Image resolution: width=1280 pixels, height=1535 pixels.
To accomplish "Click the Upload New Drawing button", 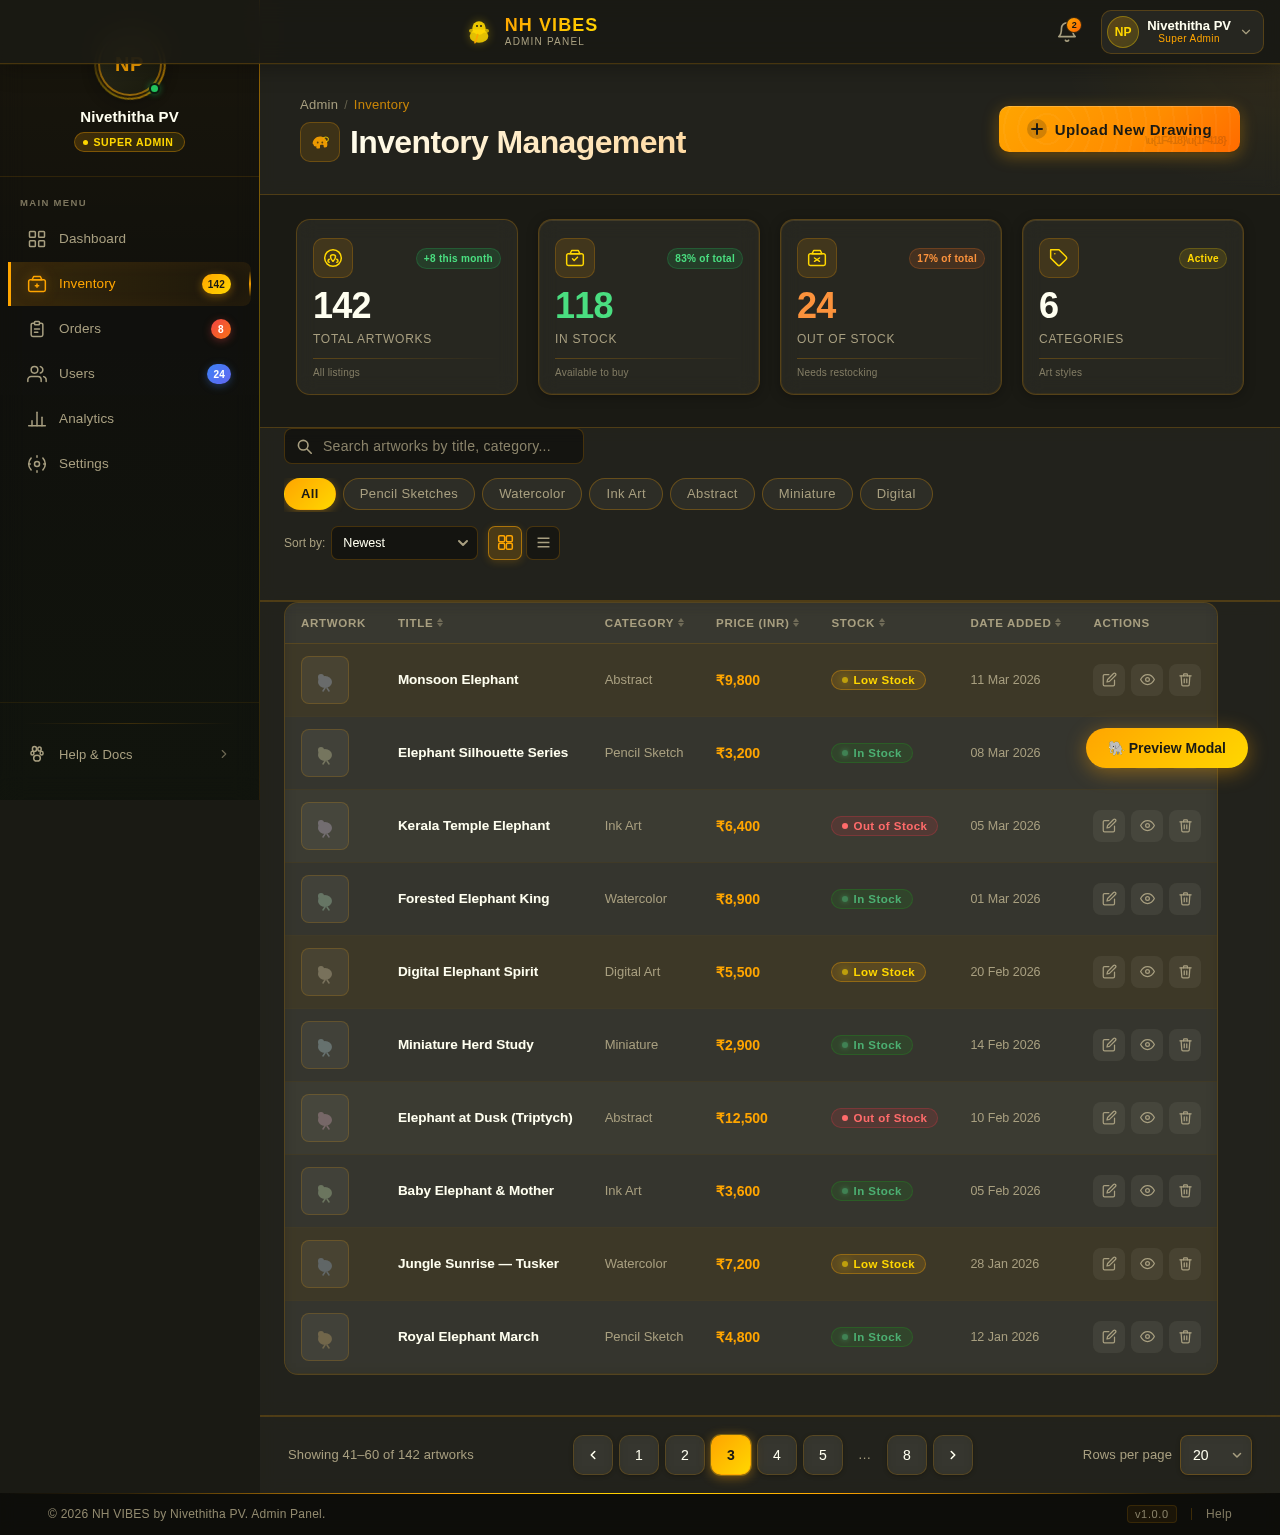I will 1119,129.
